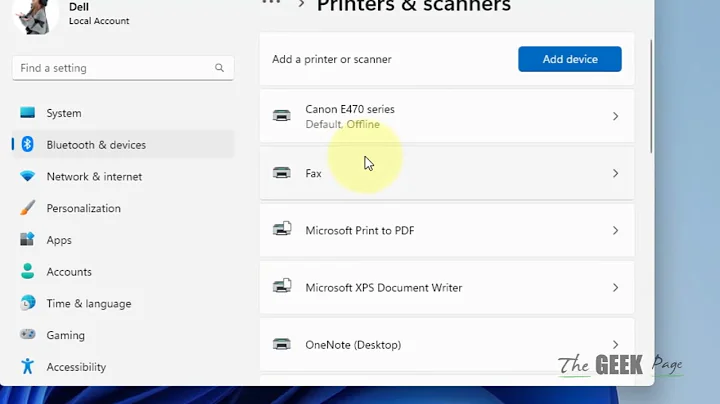Click the OneNote (Desktop) label
The image size is (720, 404).
point(353,345)
